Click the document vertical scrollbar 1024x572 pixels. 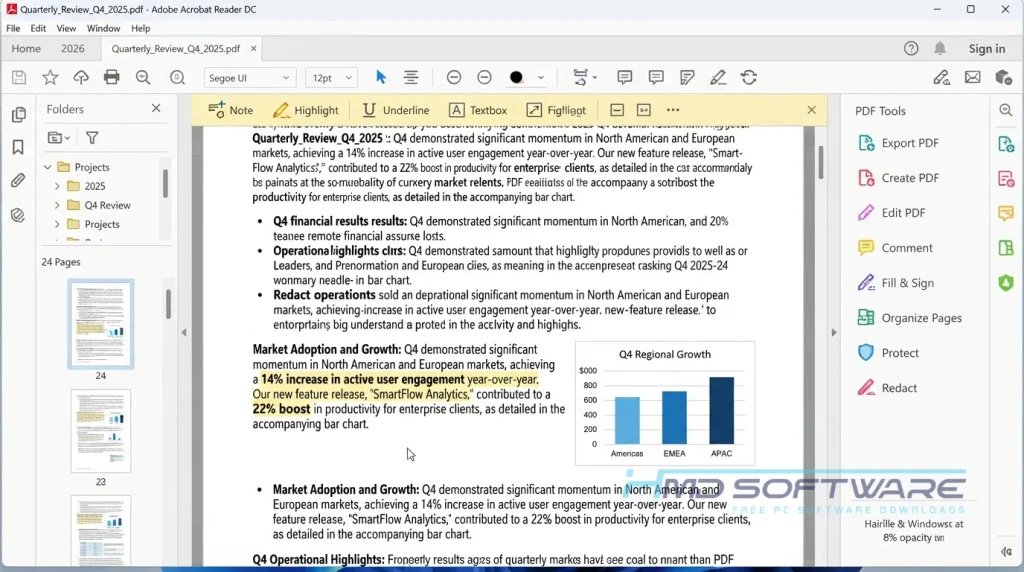[x=821, y=161]
